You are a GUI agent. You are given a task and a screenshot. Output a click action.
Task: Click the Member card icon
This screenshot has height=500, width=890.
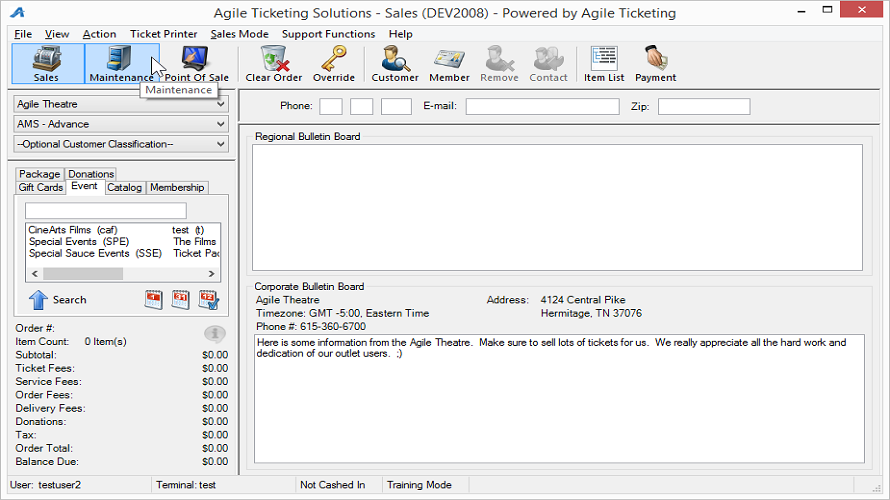coord(449,63)
